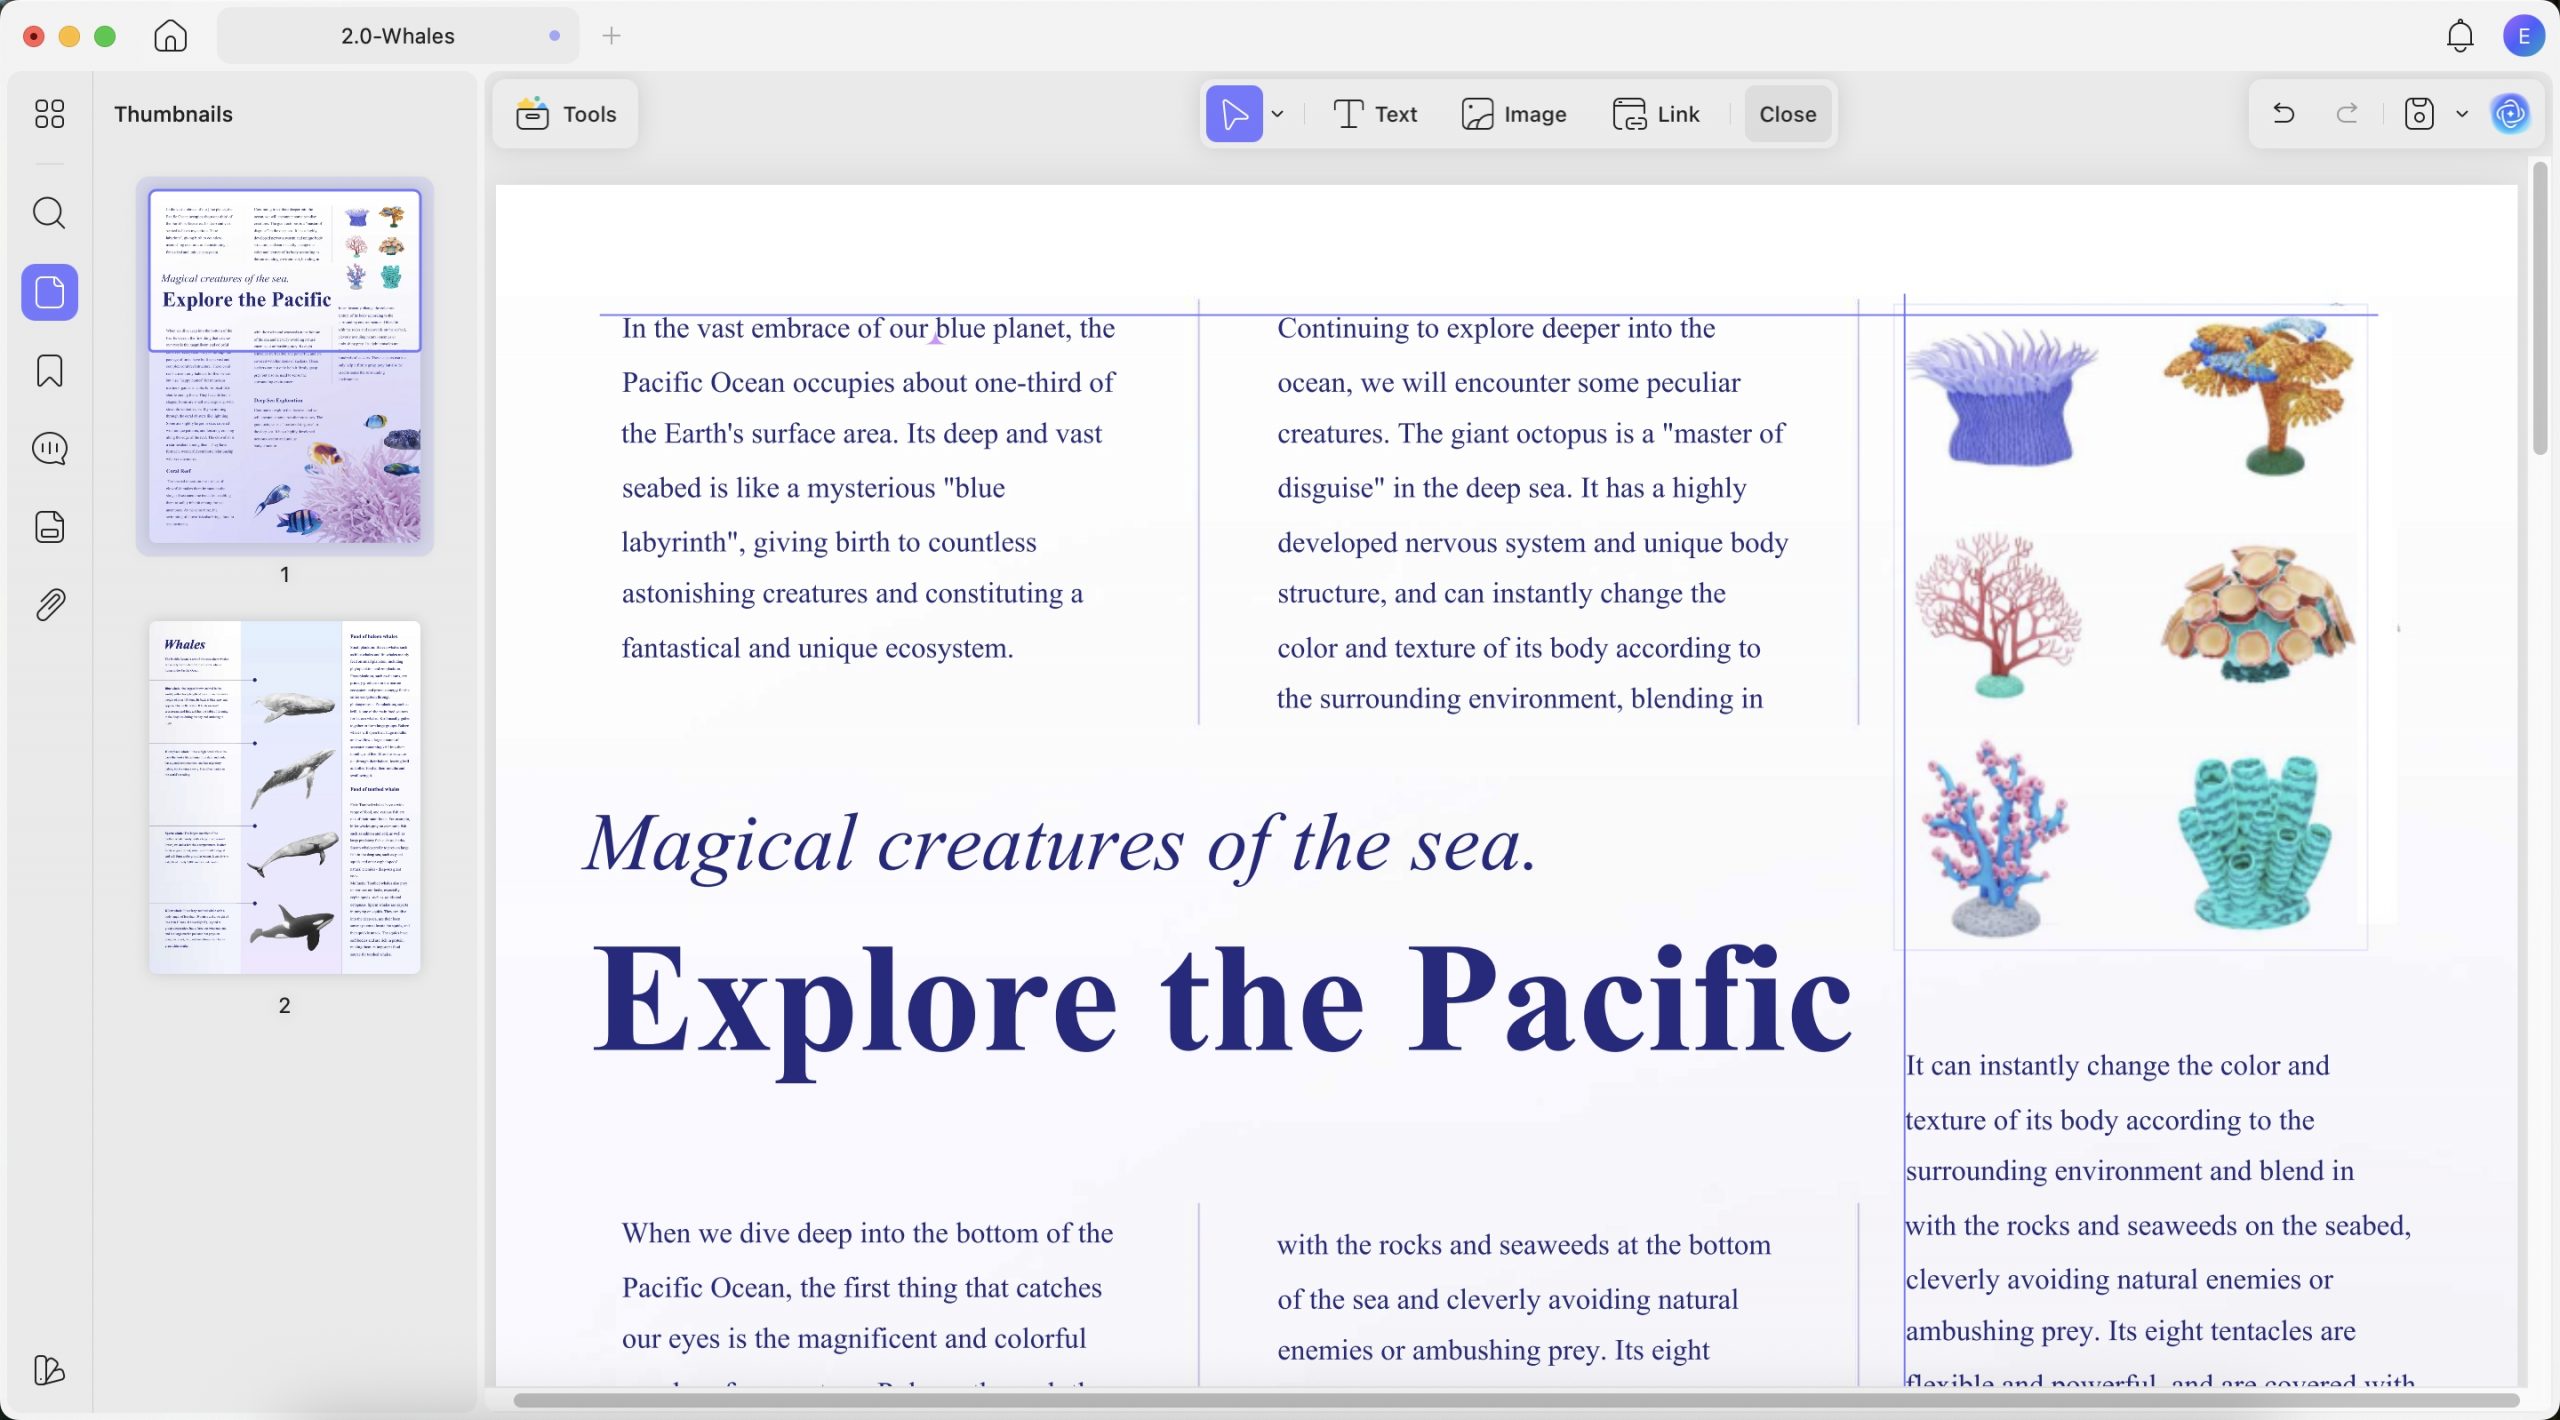The height and width of the screenshot is (1420, 2560).
Task: Select page 2 Whales thumbnail
Action: click(x=285, y=797)
